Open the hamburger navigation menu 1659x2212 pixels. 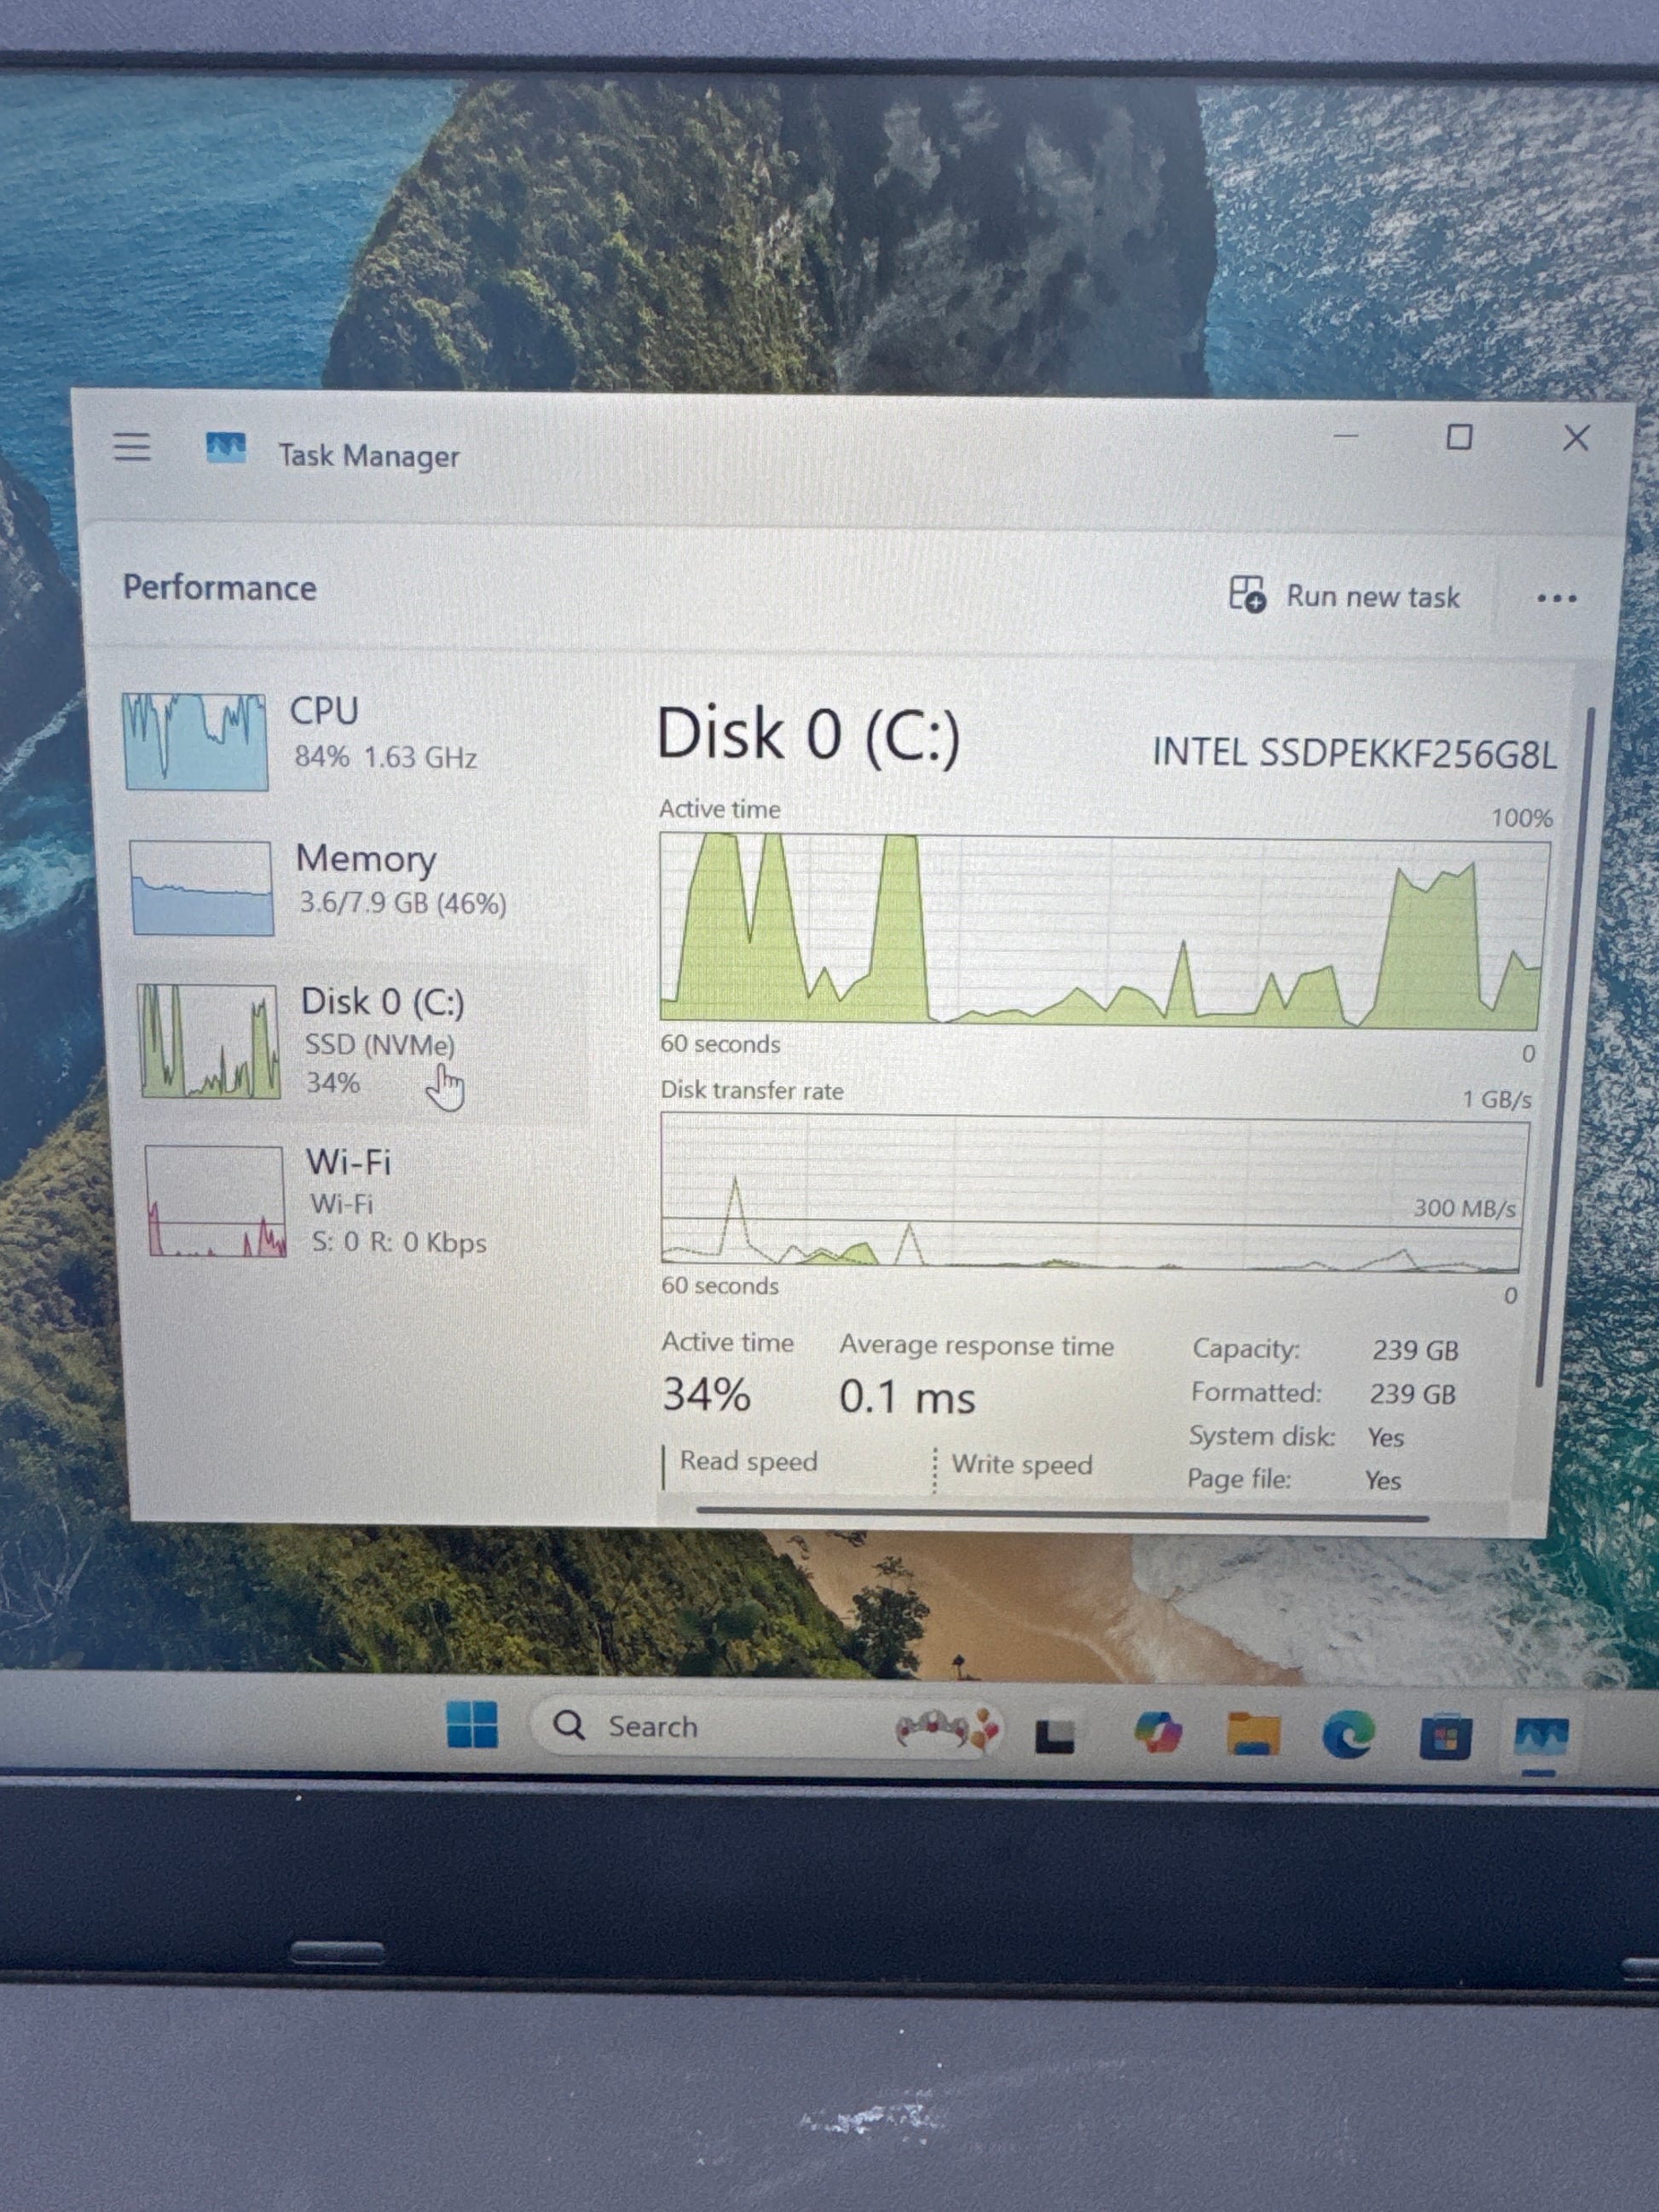132,447
